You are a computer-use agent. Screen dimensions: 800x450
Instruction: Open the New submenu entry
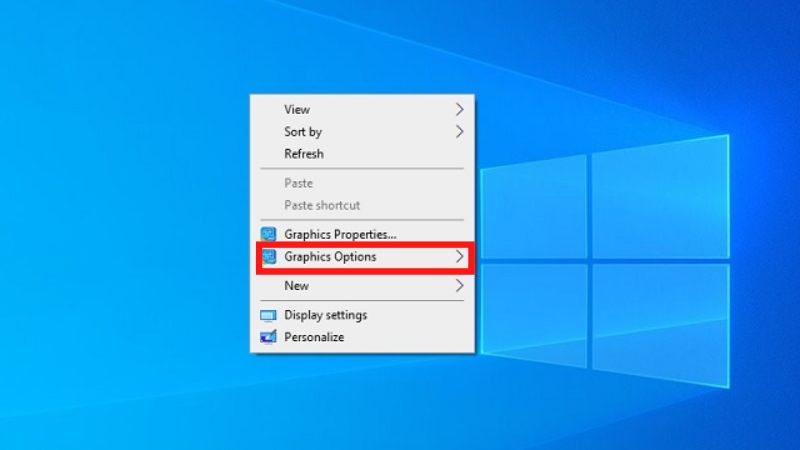click(362, 286)
